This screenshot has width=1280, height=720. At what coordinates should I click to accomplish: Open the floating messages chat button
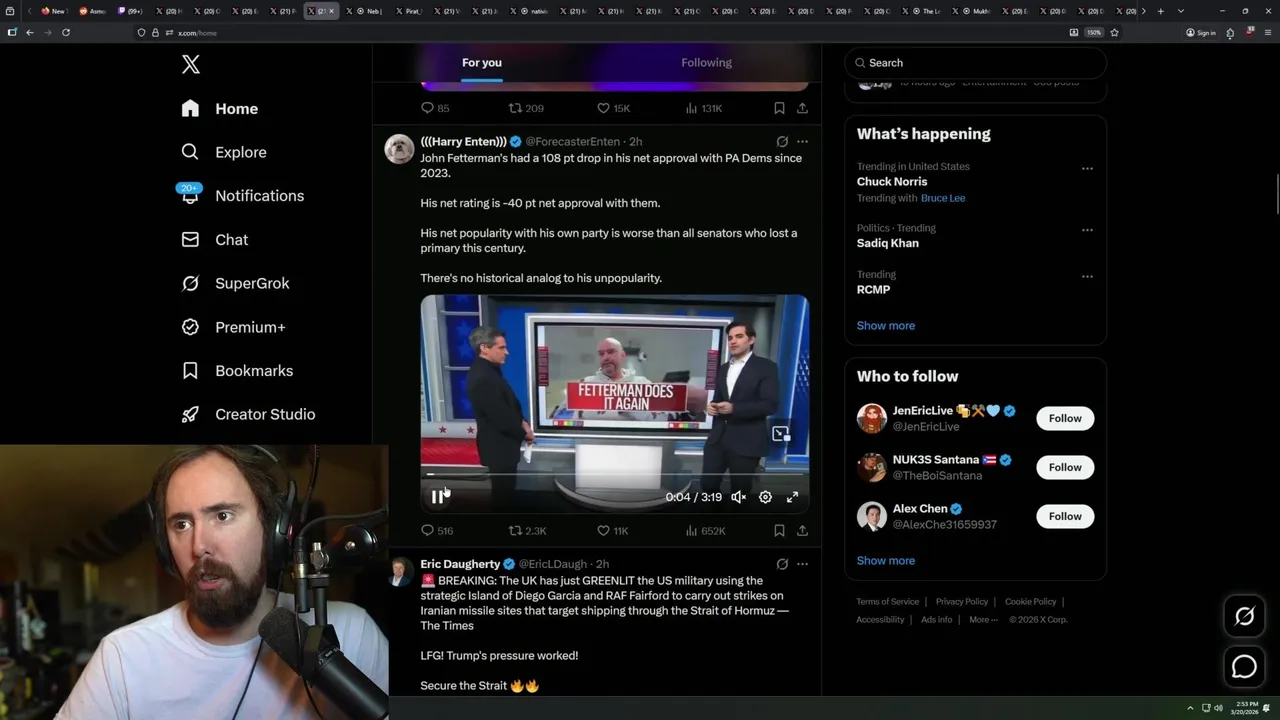pos(1244,666)
